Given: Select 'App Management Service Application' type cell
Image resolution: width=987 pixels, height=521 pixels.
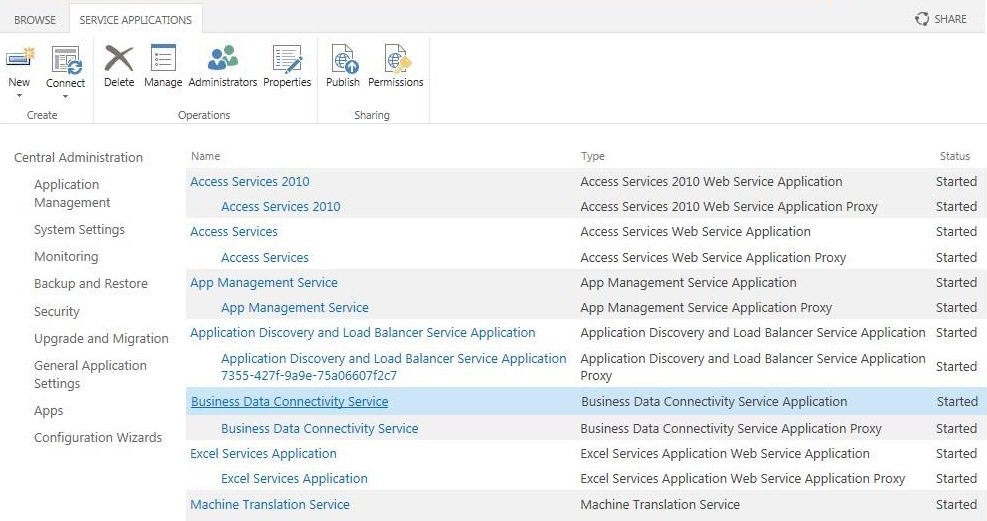Looking at the screenshot, I should (689, 283).
